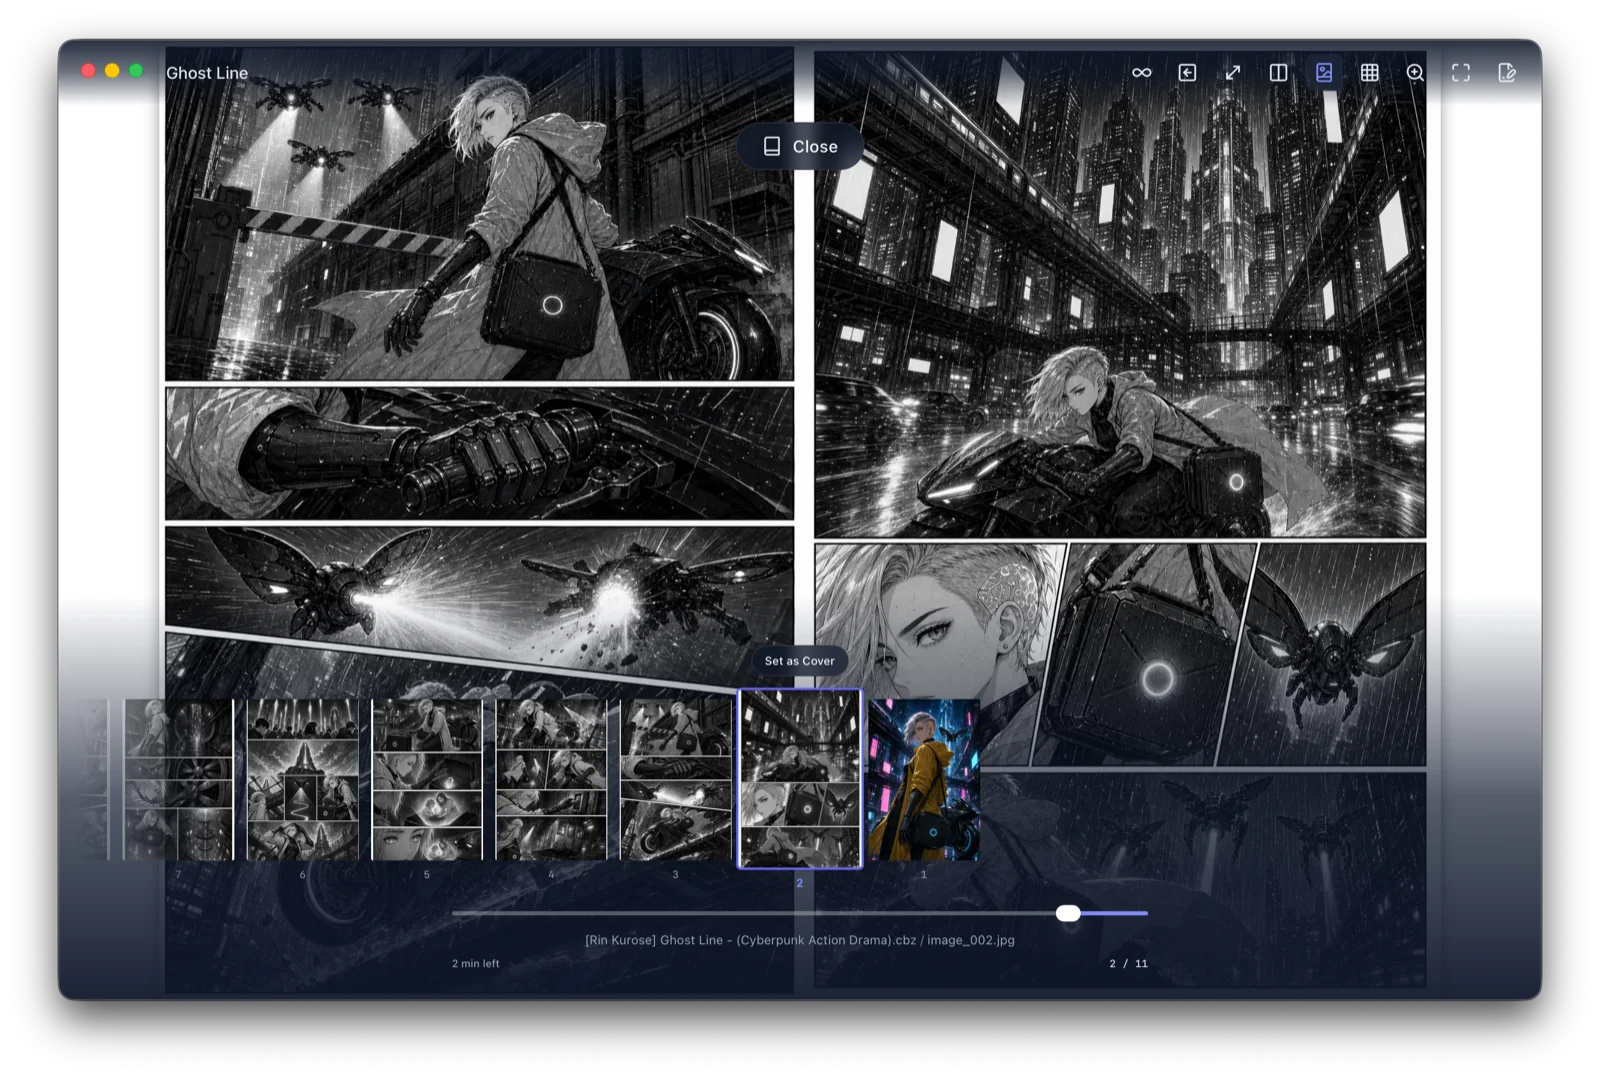Toggle the highlighted thumbnail strip icon
This screenshot has width=1600, height=1077.
click(1324, 73)
